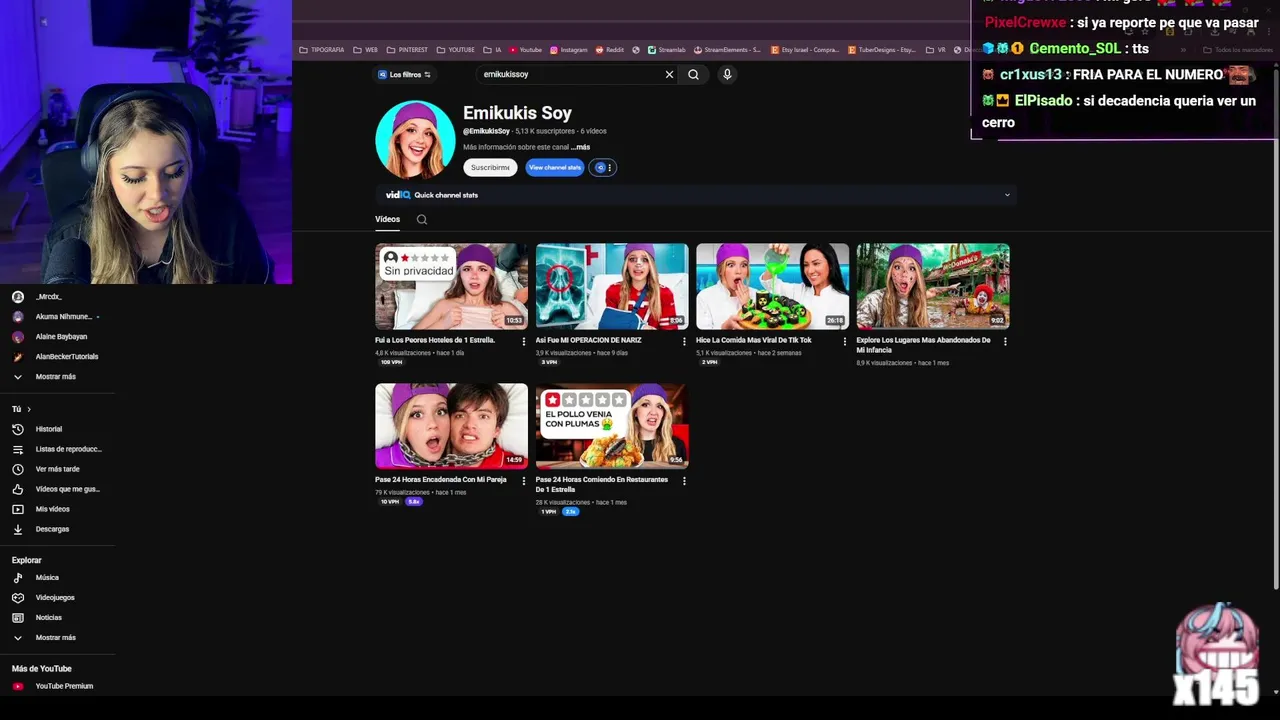Open options menu for the Peores Hoteles video
The height and width of the screenshot is (720, 1280).
pyautogui.click(x=523, y=341)
